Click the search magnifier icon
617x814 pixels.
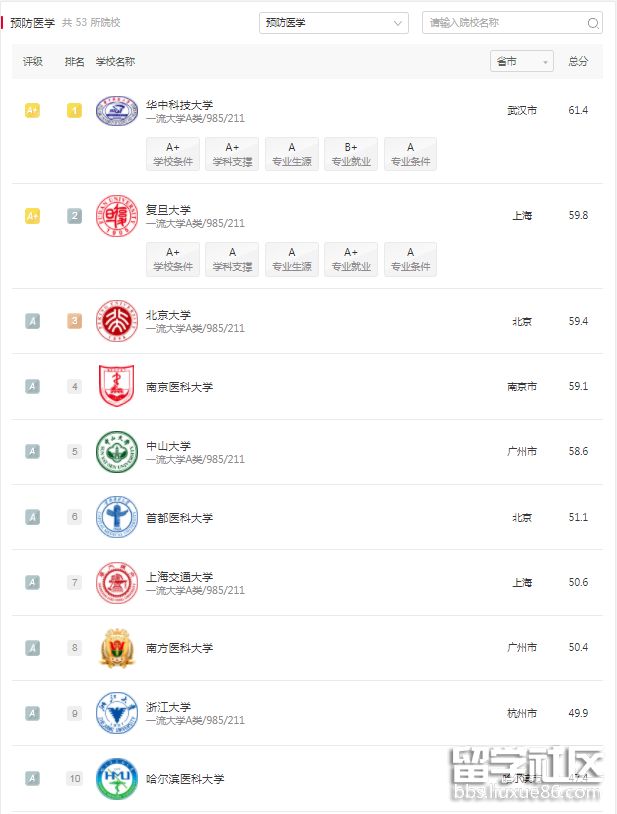click(595, 22)
